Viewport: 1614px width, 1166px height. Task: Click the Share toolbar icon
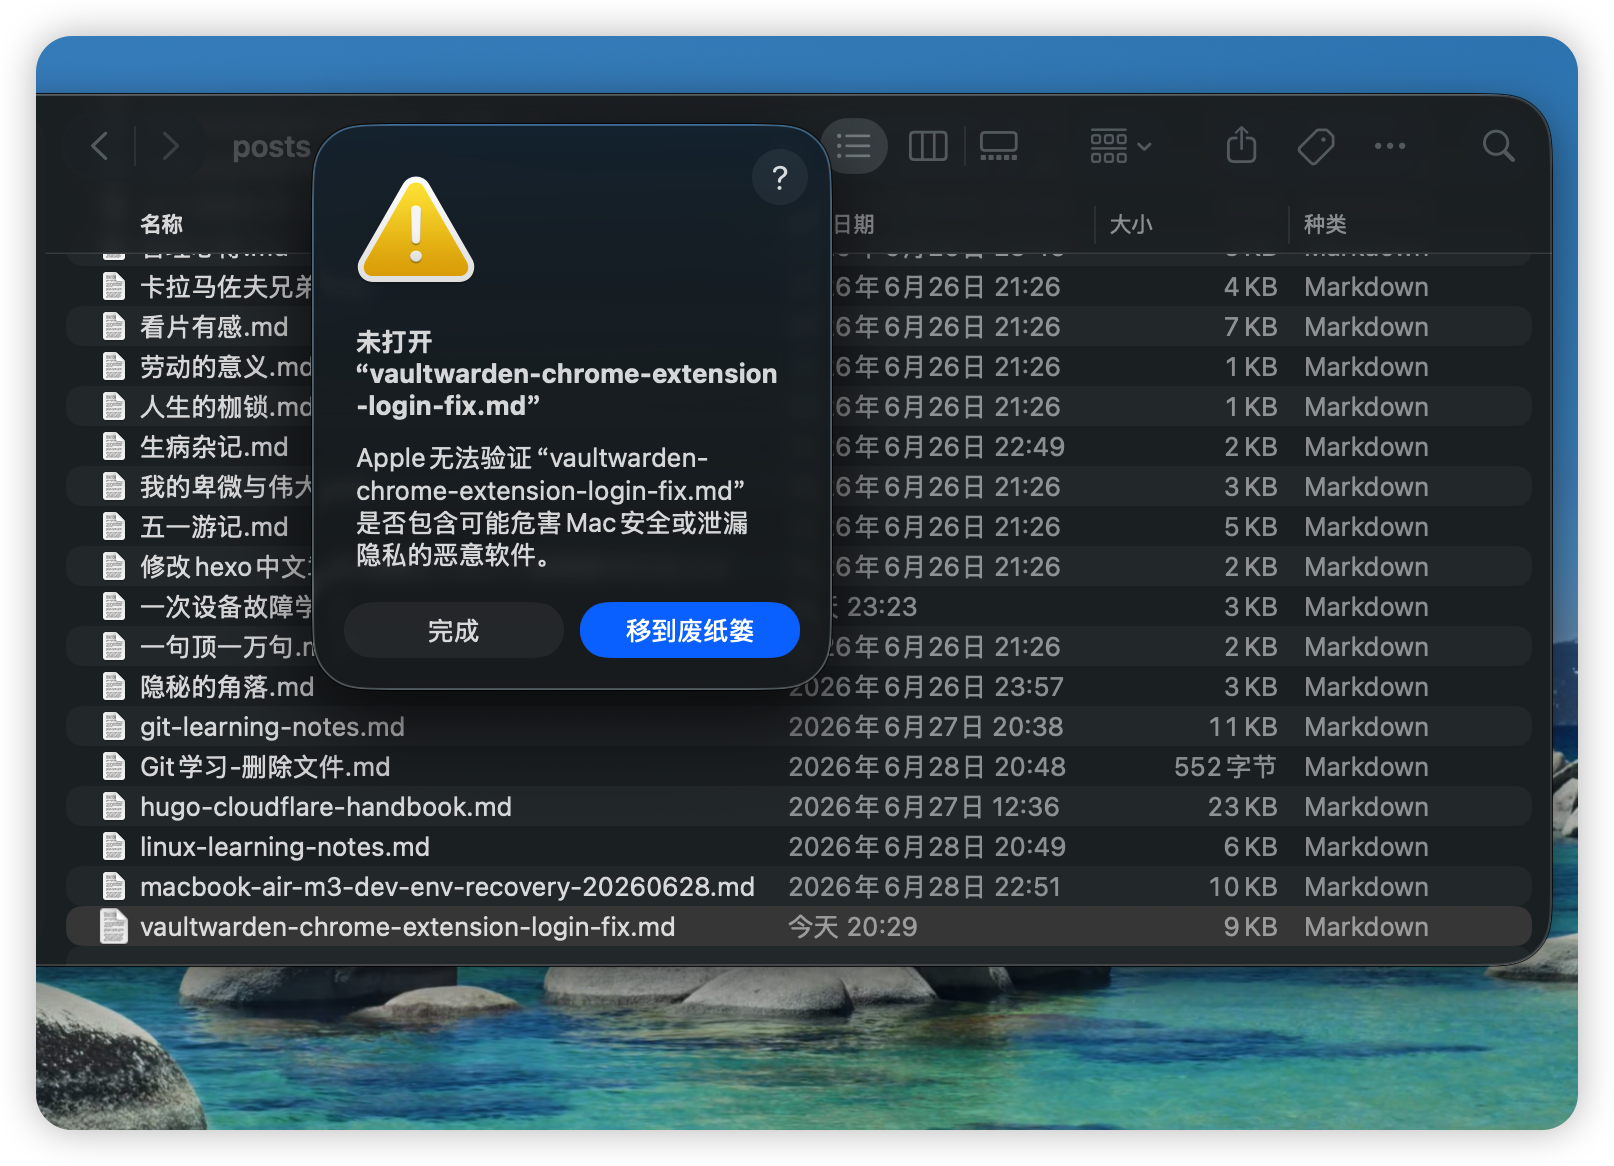coord(1241,146)
